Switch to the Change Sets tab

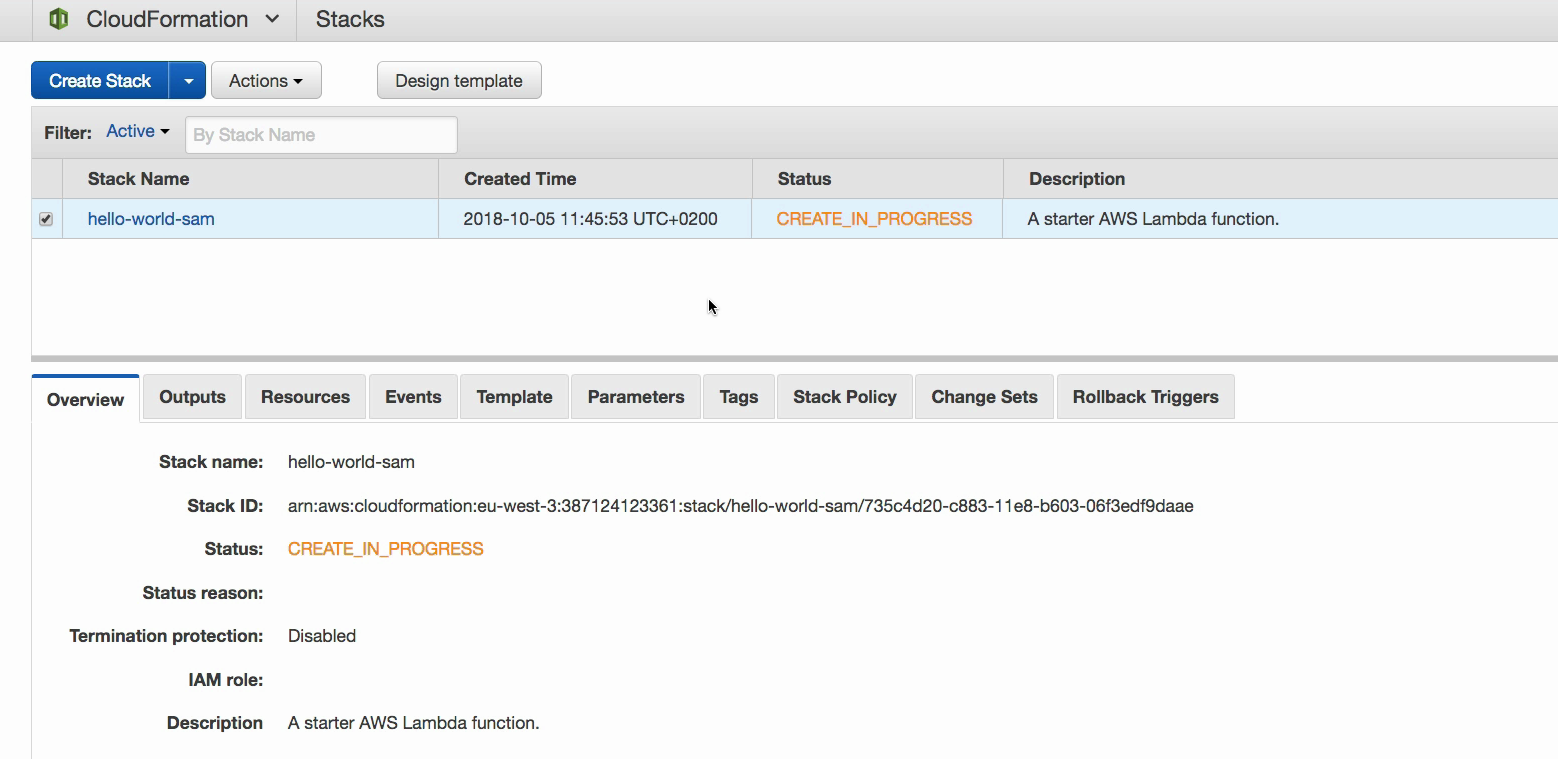click(985, 397)
